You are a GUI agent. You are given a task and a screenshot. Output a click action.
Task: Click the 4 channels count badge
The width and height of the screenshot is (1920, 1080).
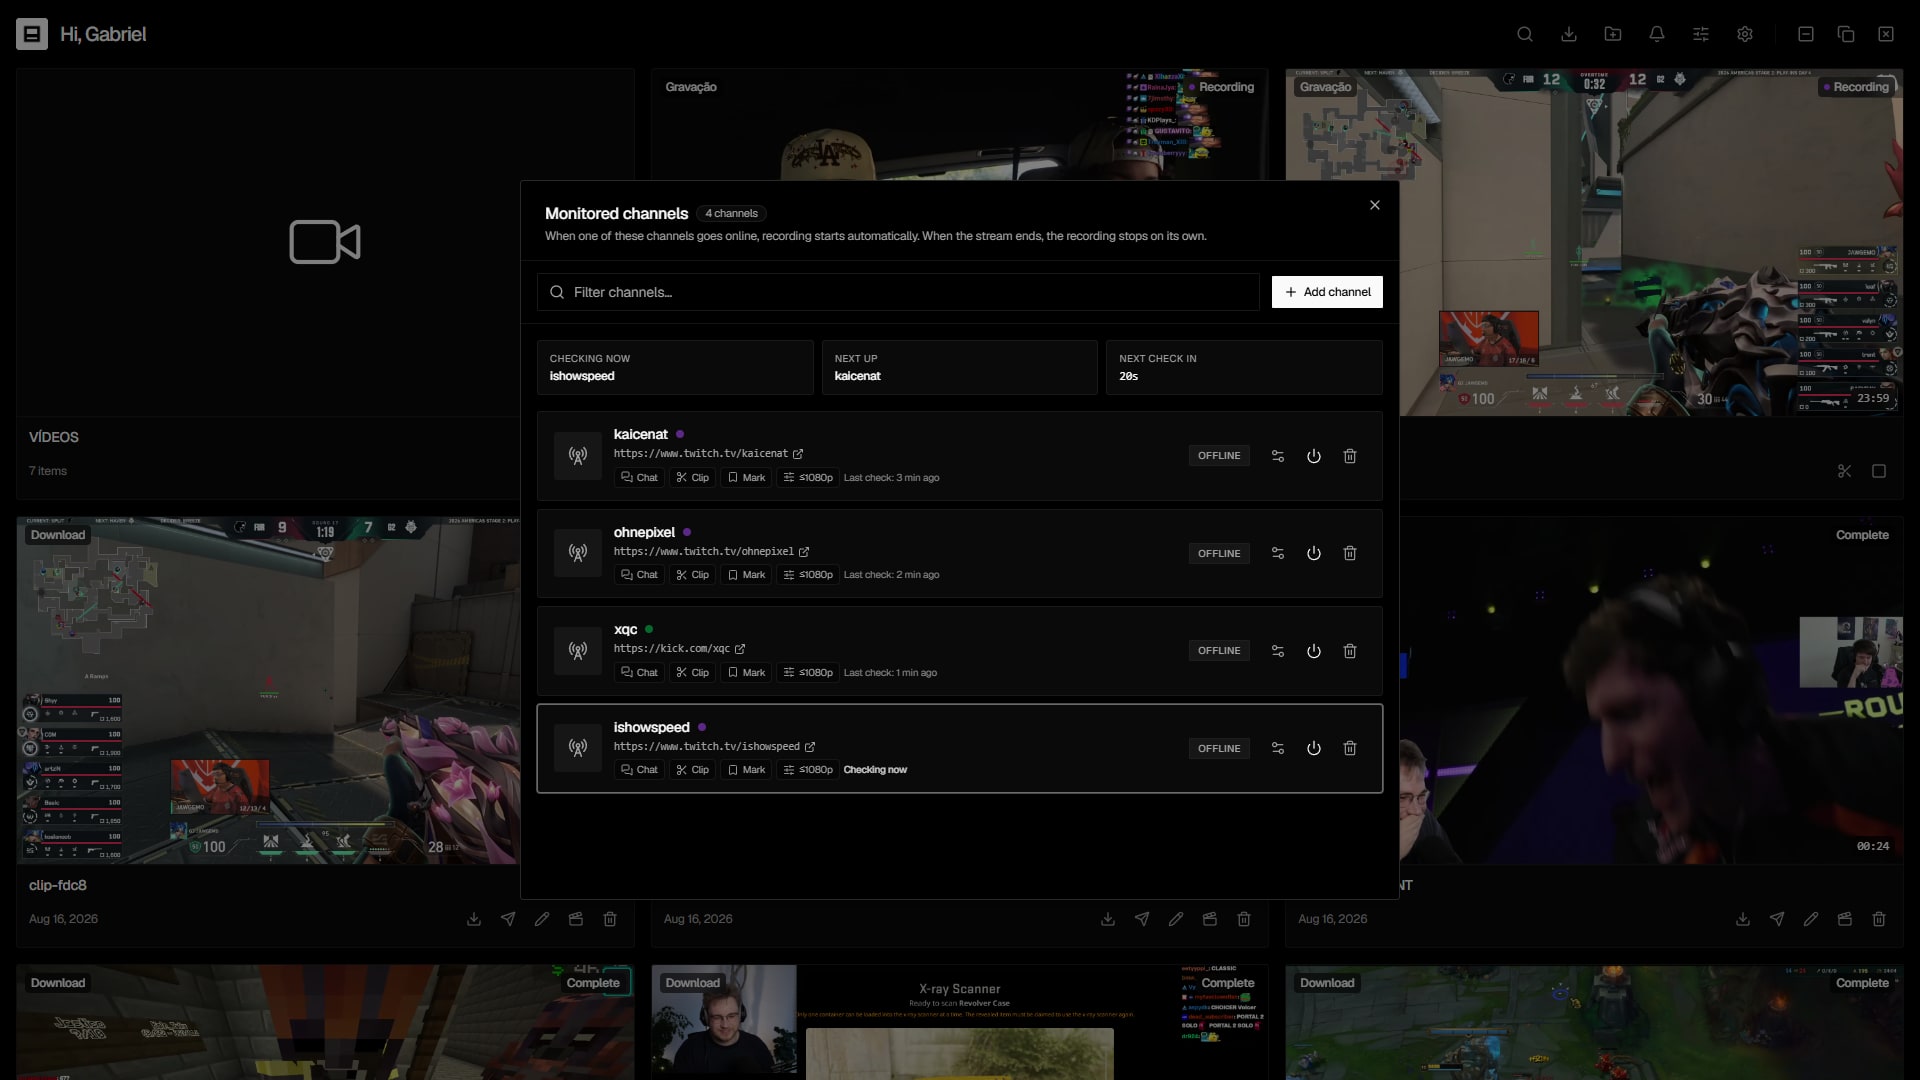(x=731, y=213)
